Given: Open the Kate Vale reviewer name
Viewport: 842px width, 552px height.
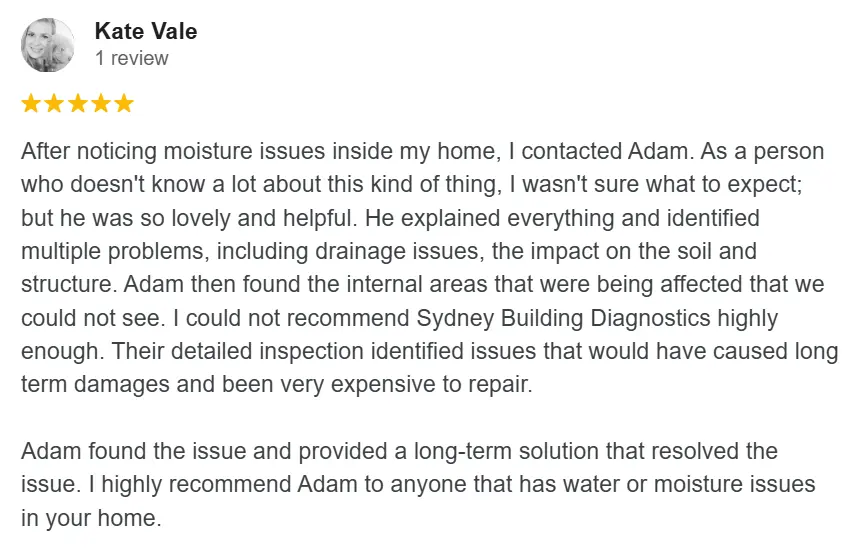Looking at the screenshot, I should [145, 31].
